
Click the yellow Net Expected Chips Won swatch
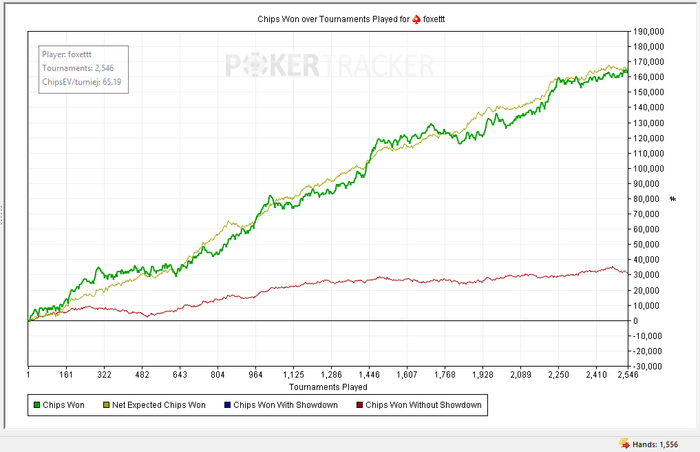(x=106, y=405)
